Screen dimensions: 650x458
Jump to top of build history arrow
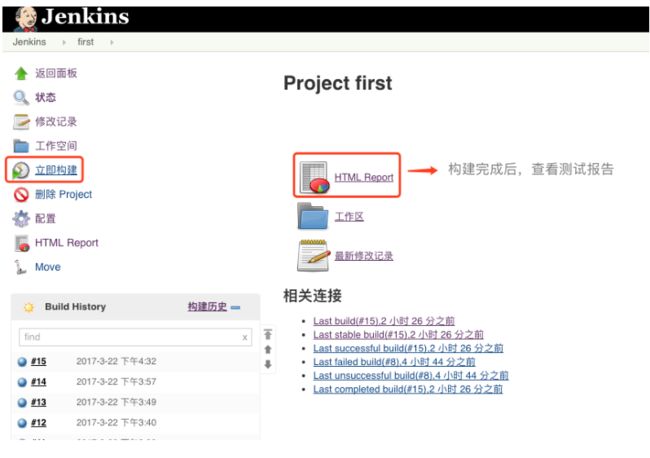click(268, 334)
